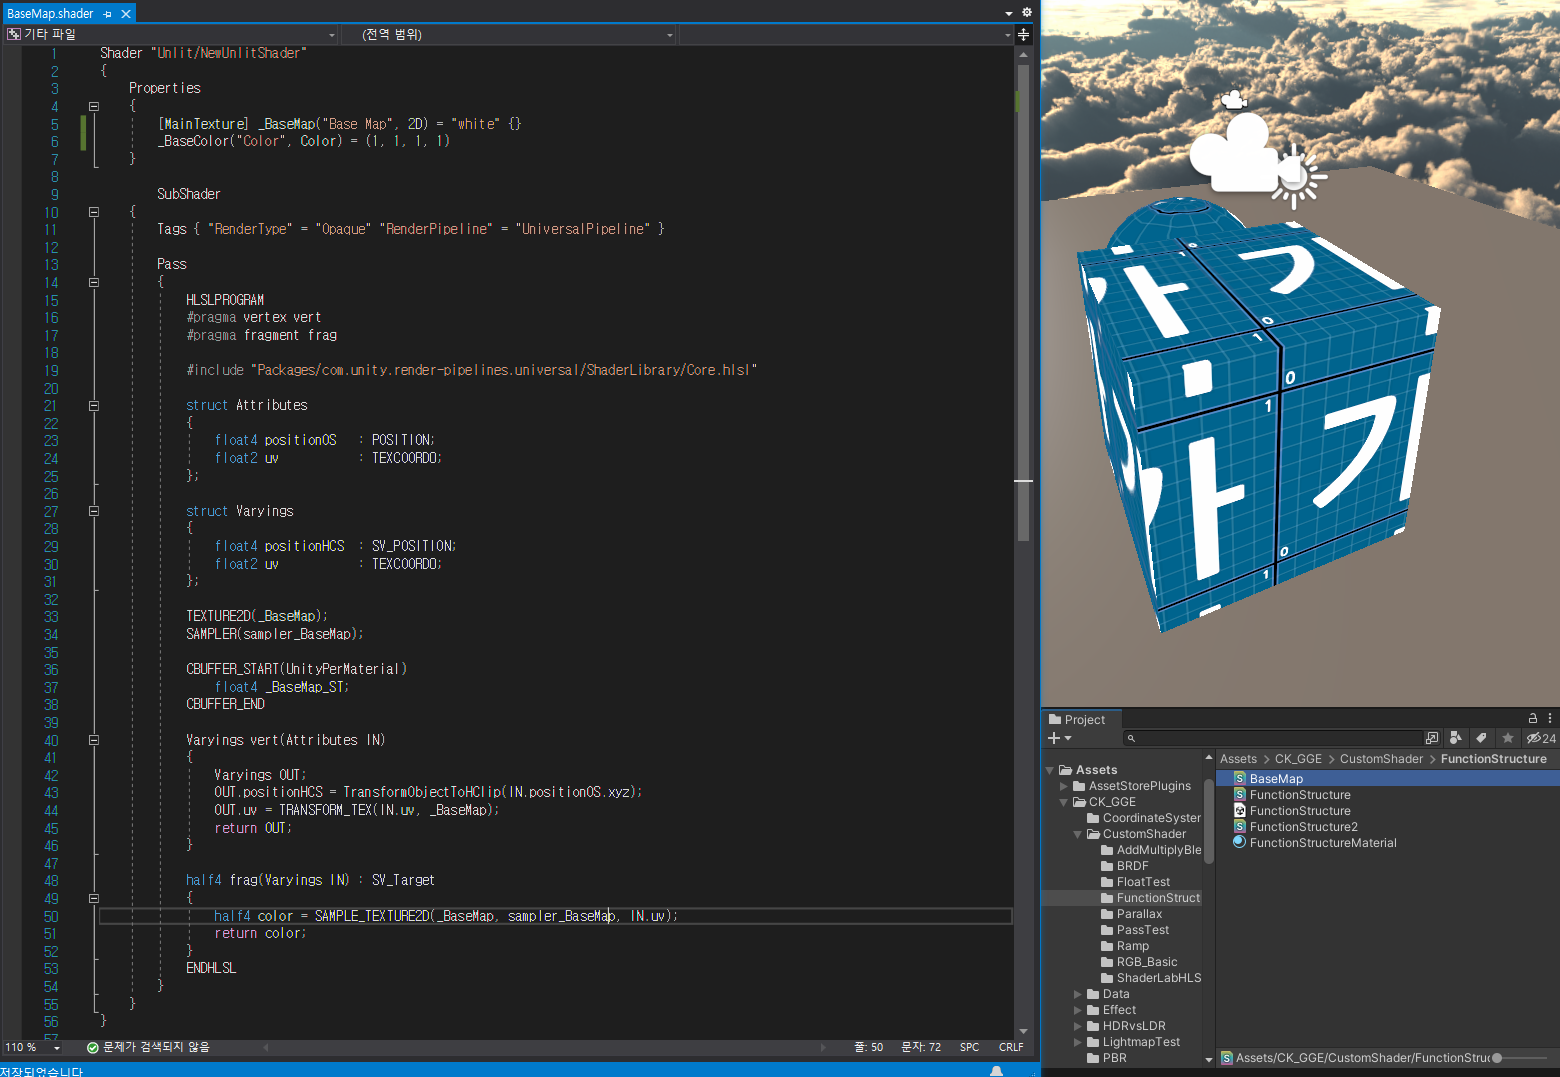Click the Favorites star icon

(1507, 738)
